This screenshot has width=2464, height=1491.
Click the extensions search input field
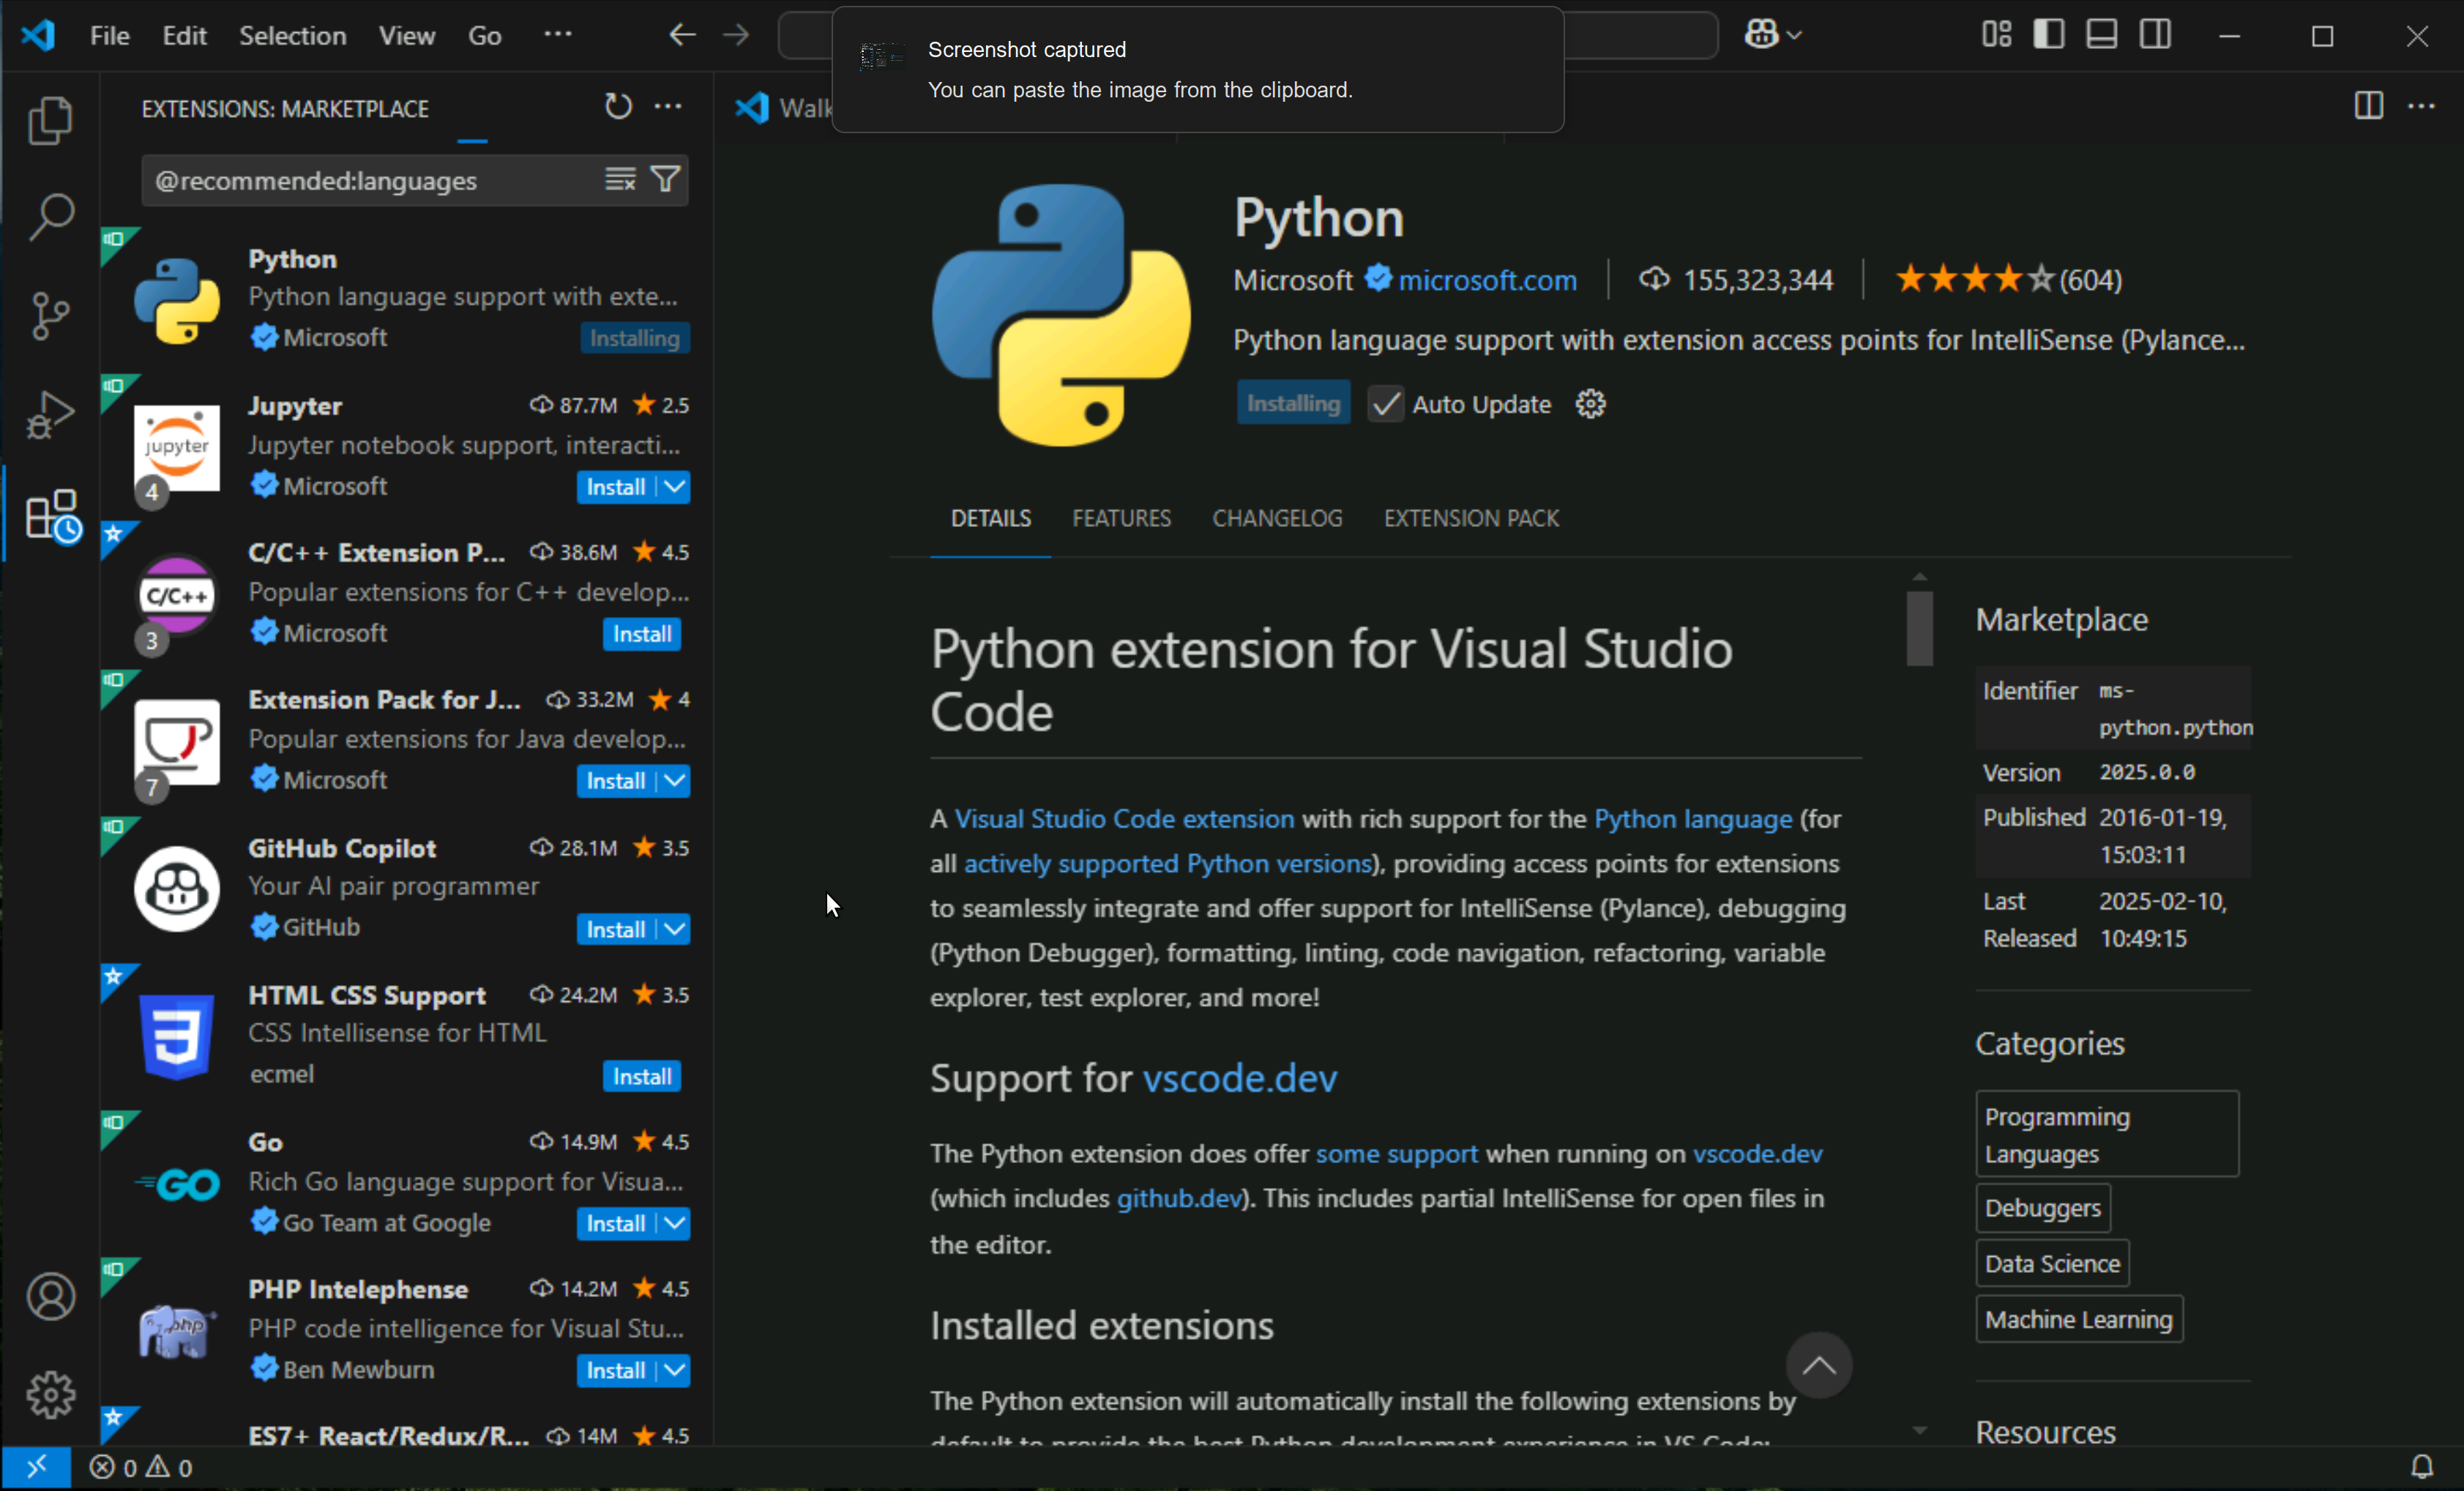(370, 181)
